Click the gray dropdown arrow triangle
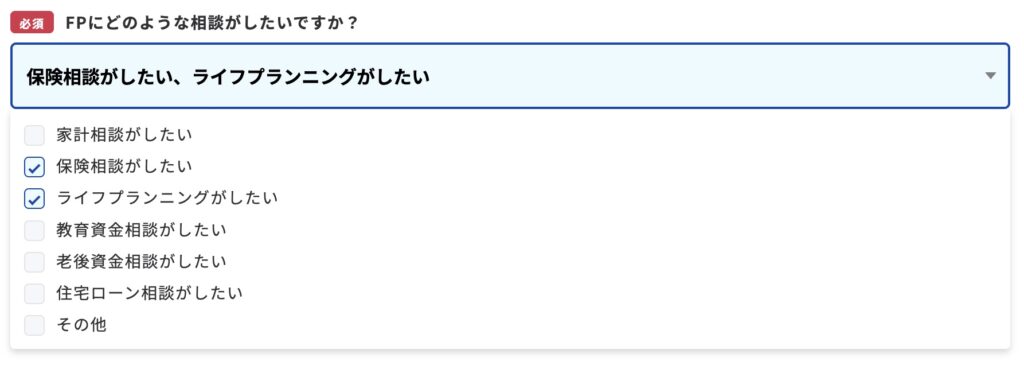1024x365 pixels. pyautogui.click(x=990, y=76)
